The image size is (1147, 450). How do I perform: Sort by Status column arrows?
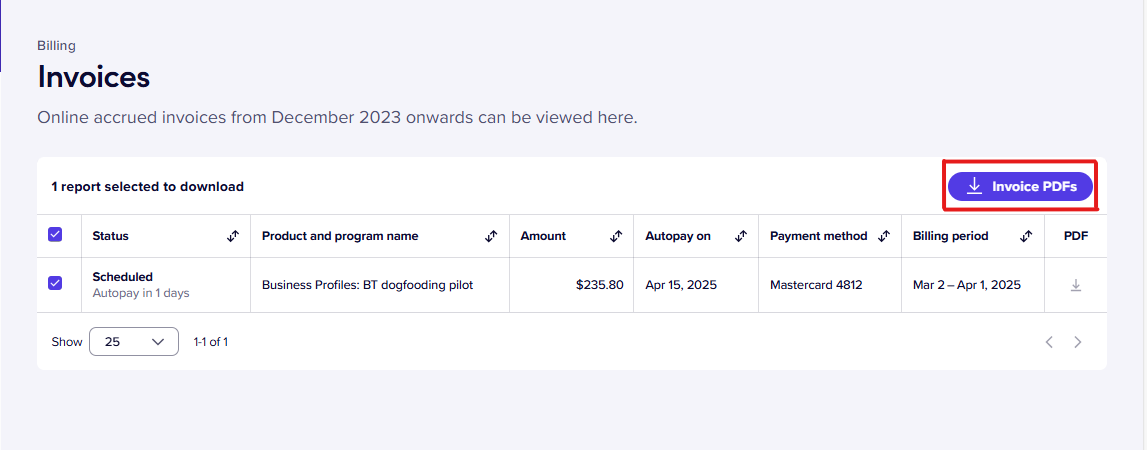(x=233, y=236)
